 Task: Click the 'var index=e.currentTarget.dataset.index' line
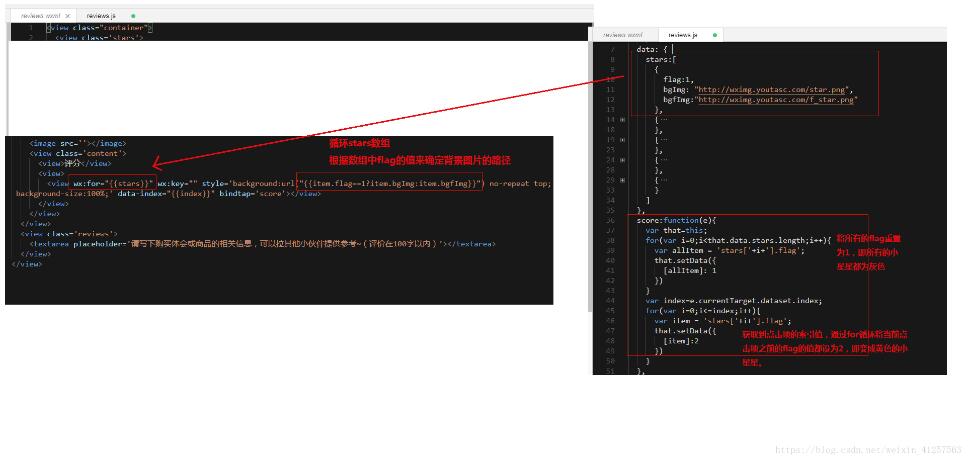733,301
